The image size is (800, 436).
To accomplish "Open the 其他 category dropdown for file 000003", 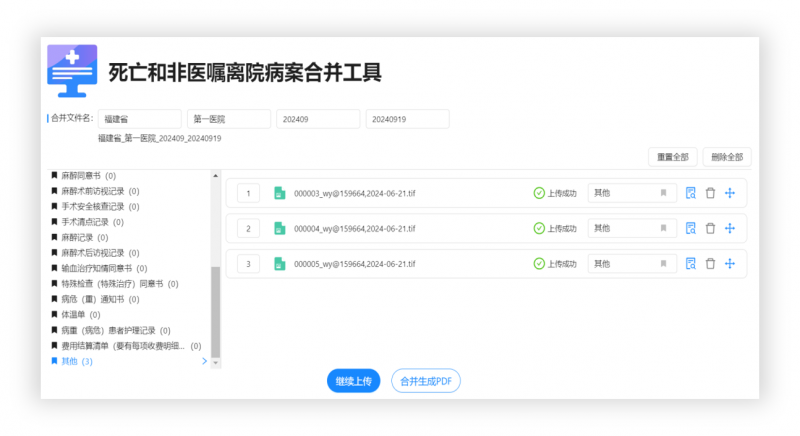I will coord(631,193).
